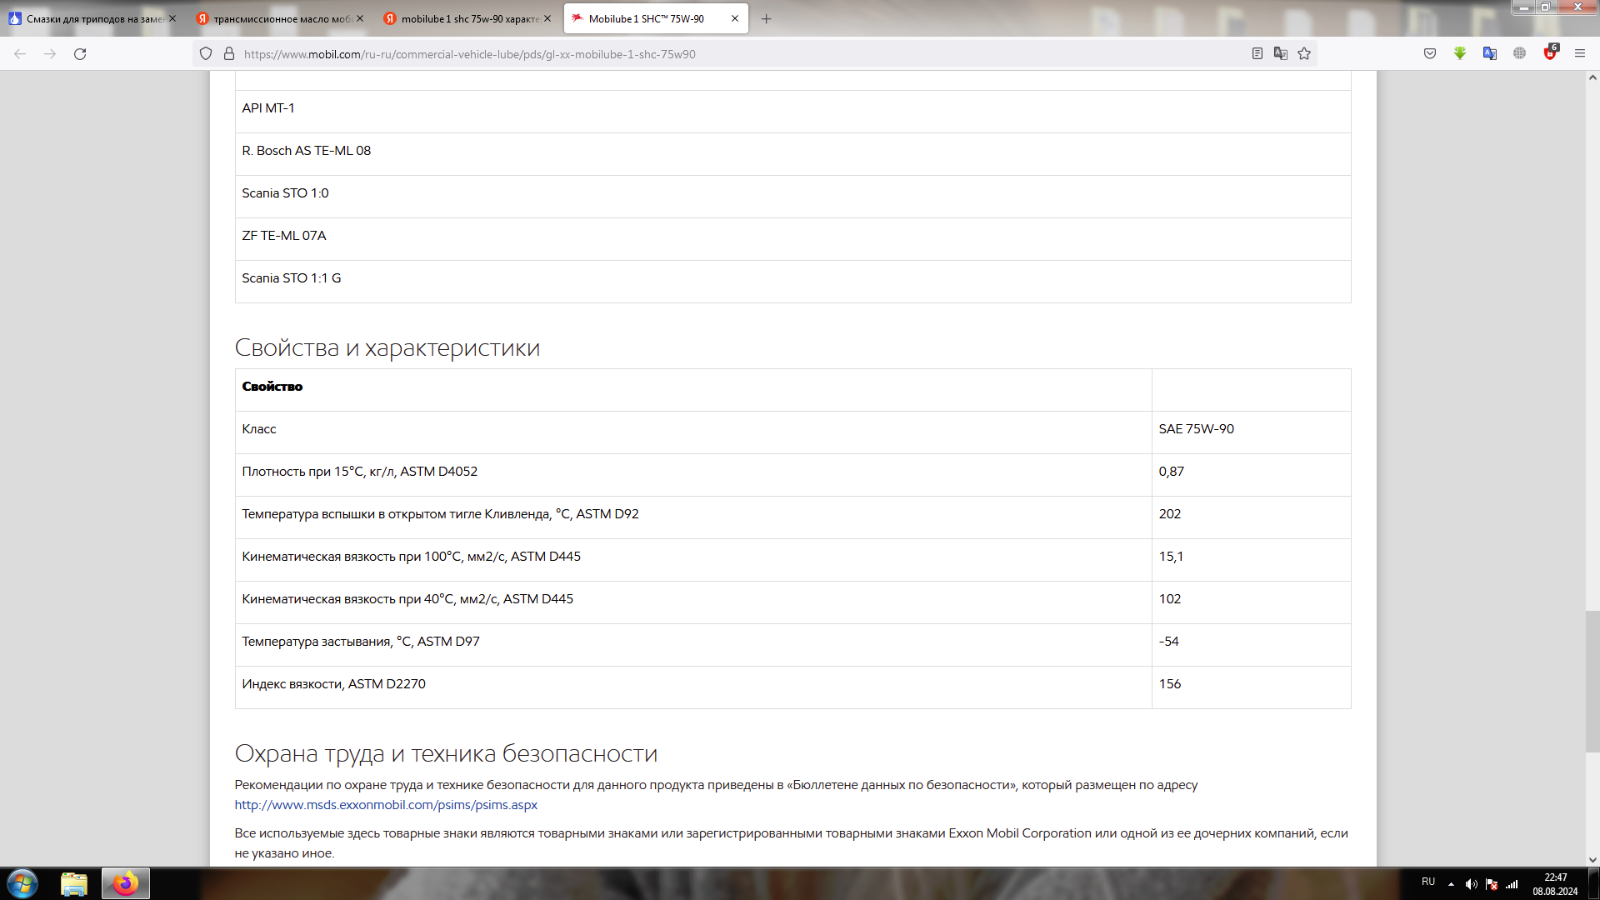Close the 'mobilube 1 shc 75w-90 характе' tab
Viewport: 1600px width, 900px height.
(x=547, y=19)
